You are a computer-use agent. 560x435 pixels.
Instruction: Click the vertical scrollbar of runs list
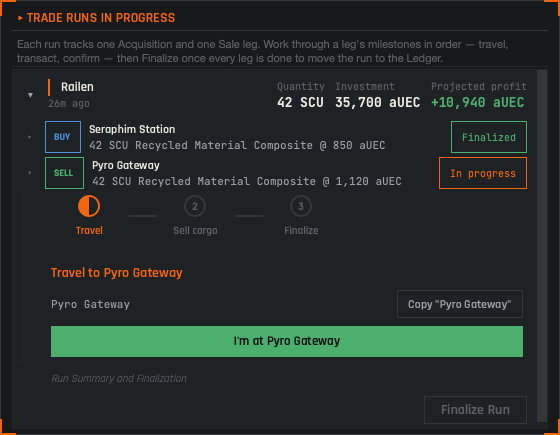542,246
